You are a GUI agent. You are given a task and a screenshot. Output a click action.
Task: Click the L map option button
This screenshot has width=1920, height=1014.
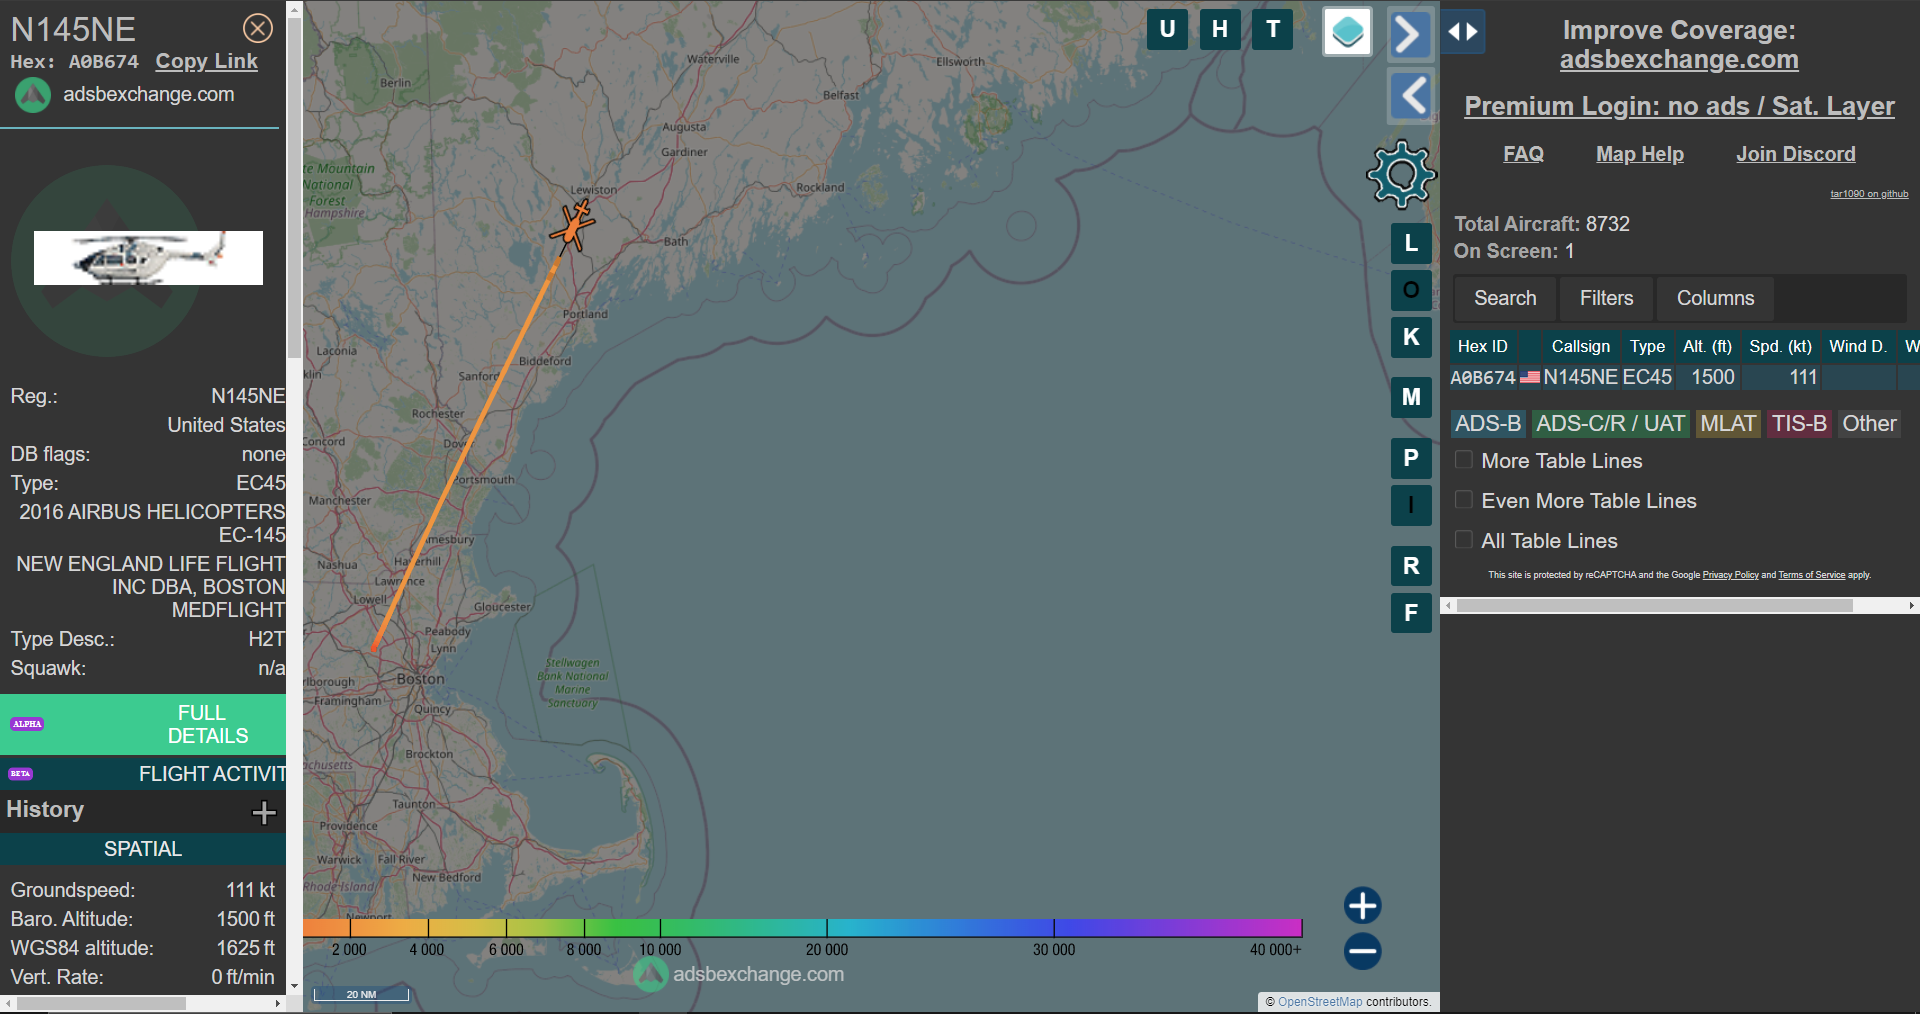(x=1411, y=243)
